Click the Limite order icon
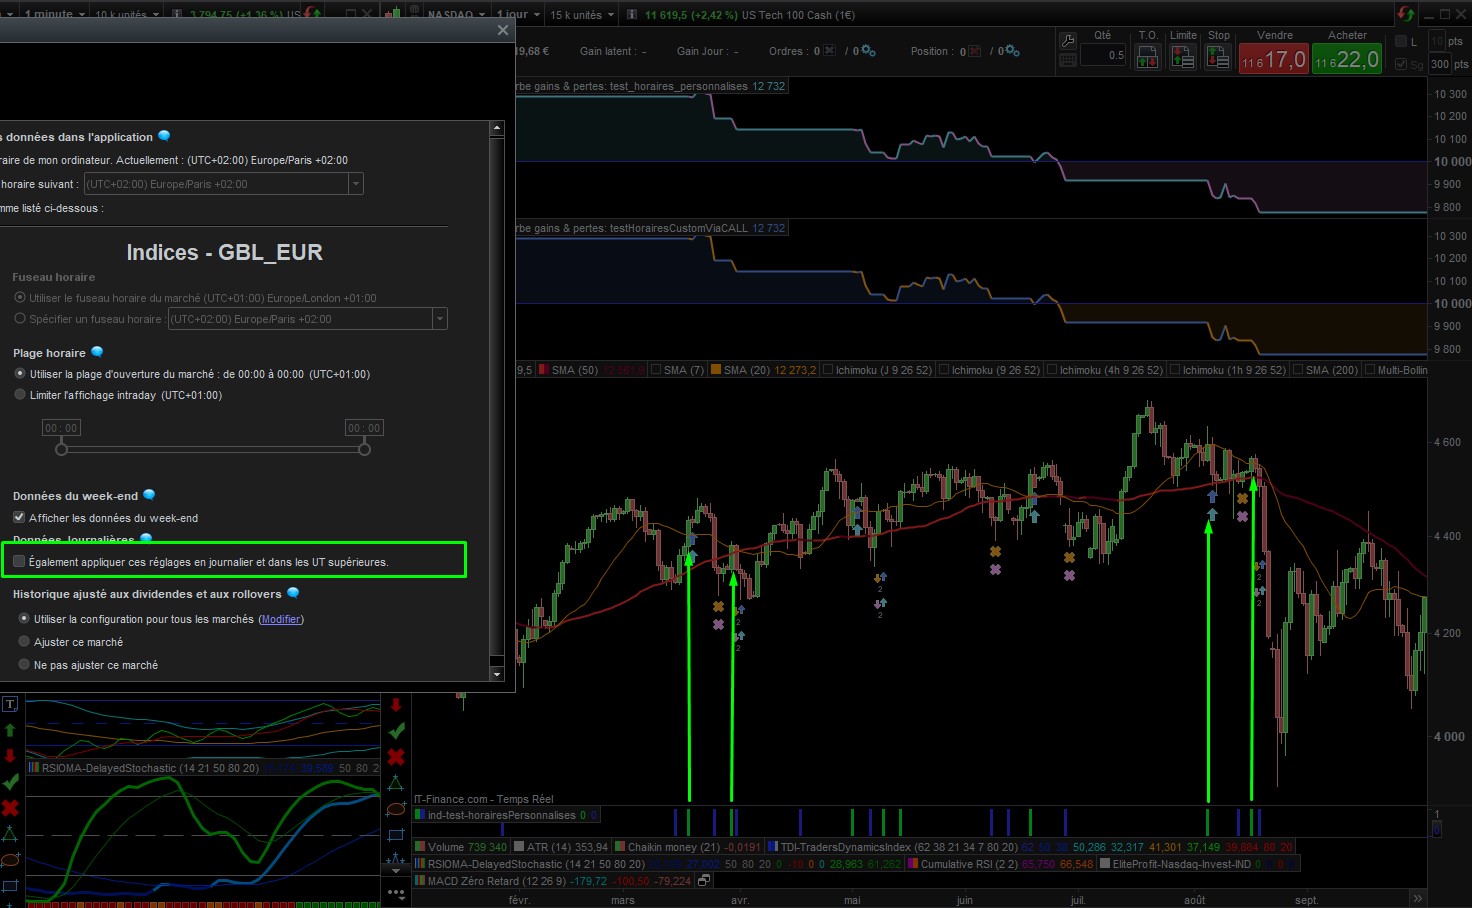 1183,57
